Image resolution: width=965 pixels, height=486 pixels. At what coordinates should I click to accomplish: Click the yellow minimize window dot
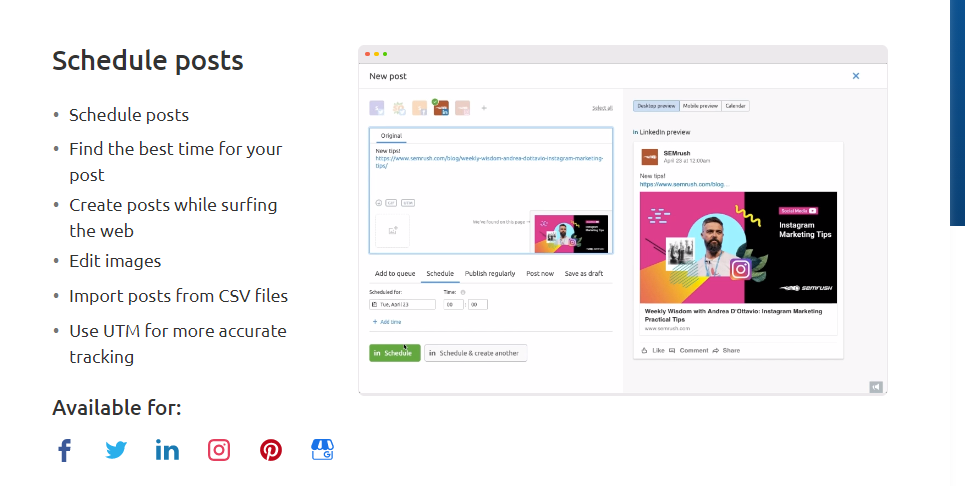pos(377,54)
